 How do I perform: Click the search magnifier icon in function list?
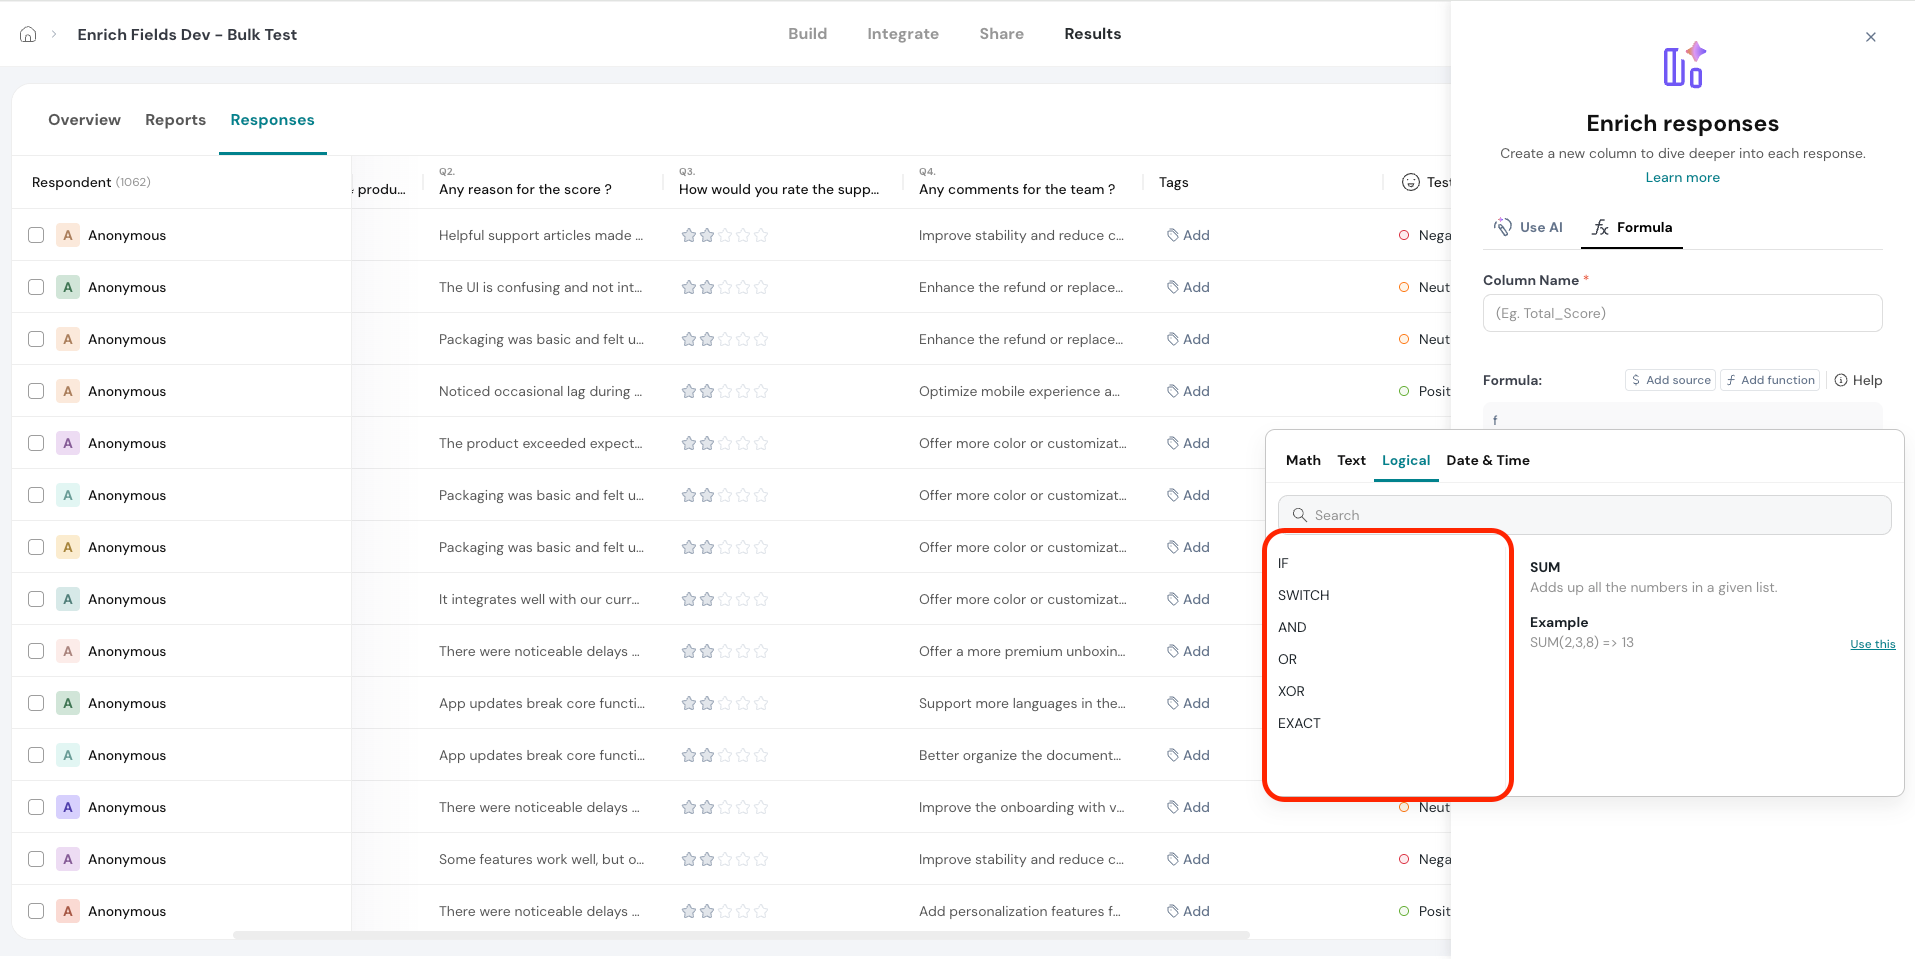[x=1300, y=515]
